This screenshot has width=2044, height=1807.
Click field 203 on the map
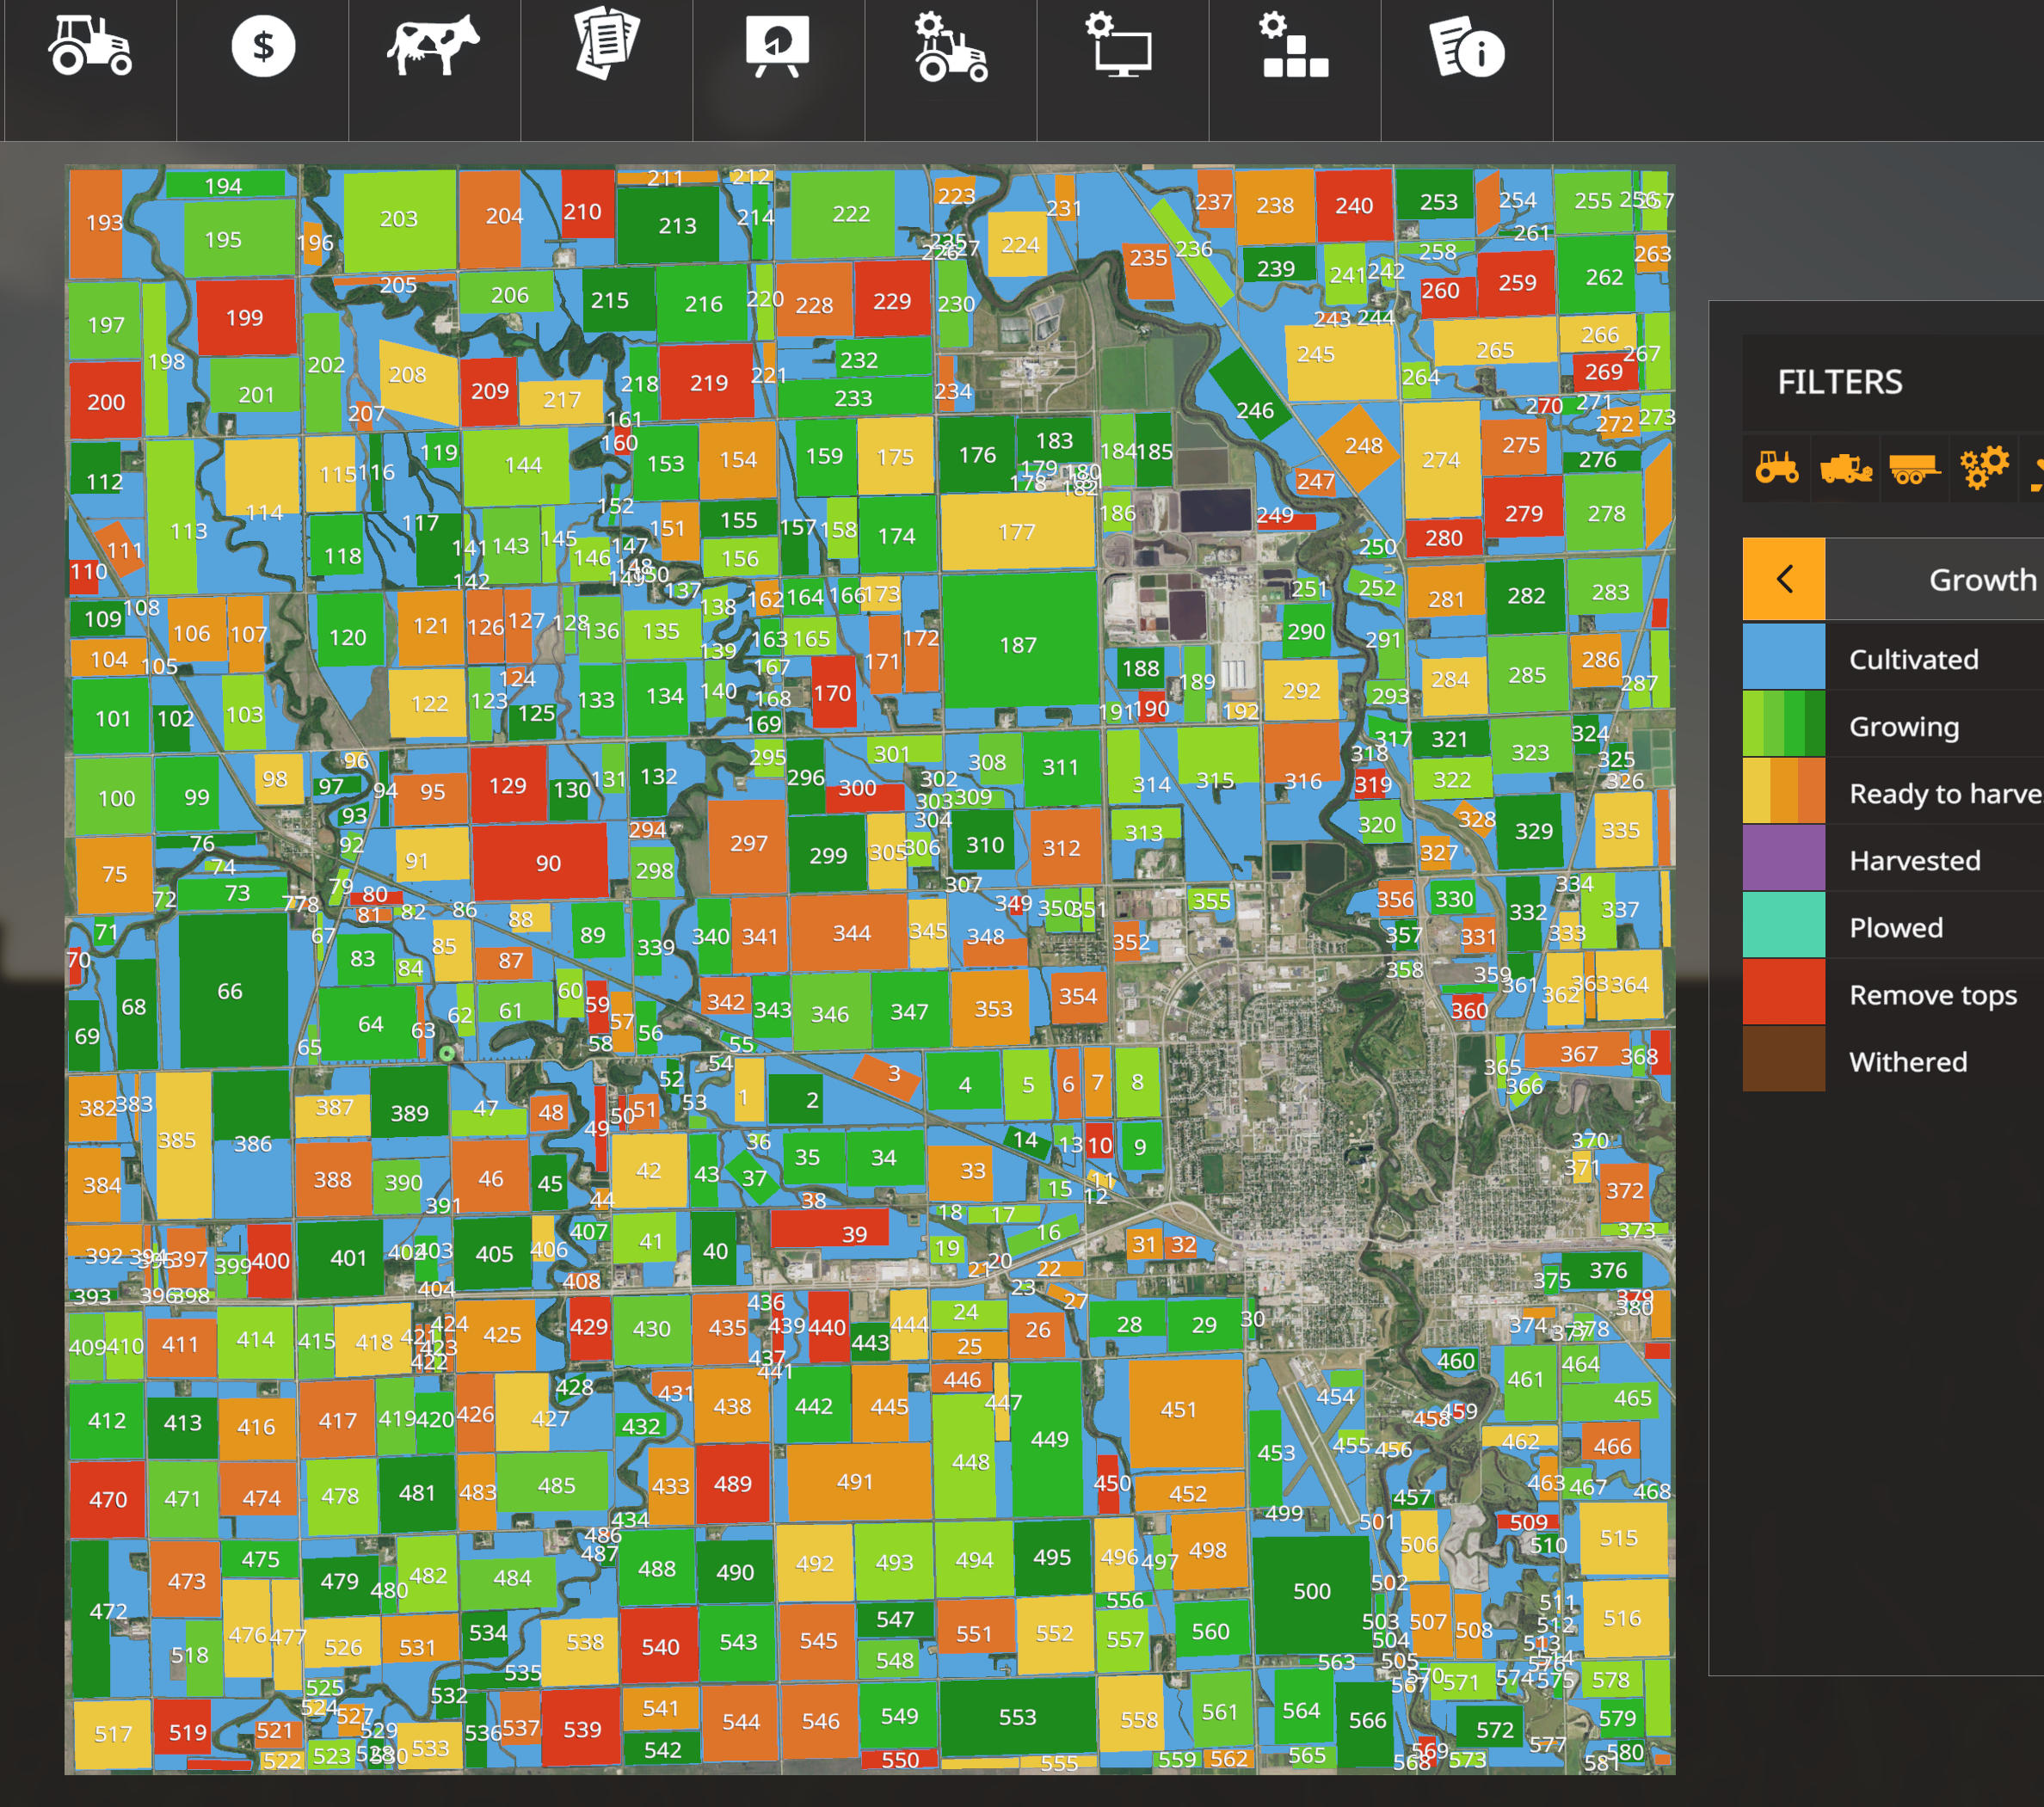click(x=399, y=219)
